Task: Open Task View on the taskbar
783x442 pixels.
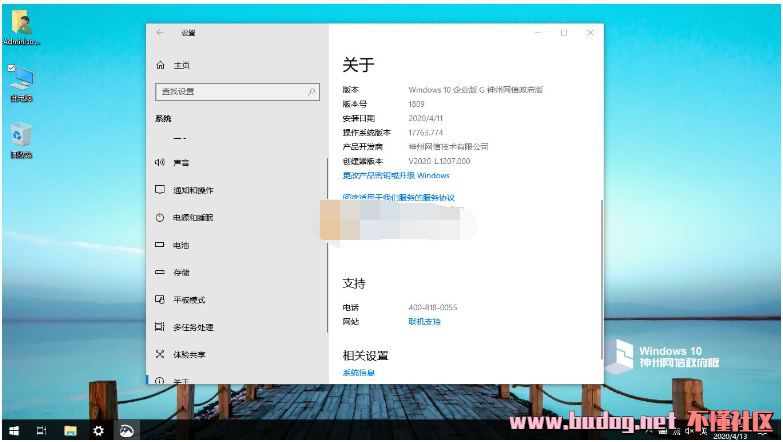Action: coord(42,431)
